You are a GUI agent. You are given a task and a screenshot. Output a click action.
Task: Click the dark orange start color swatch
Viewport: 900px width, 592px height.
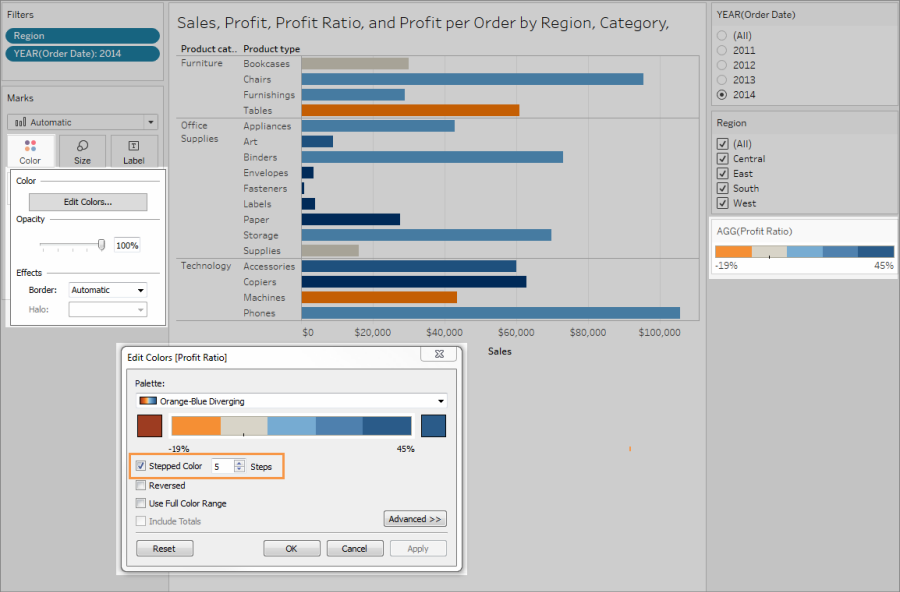[x=149, y=426]
